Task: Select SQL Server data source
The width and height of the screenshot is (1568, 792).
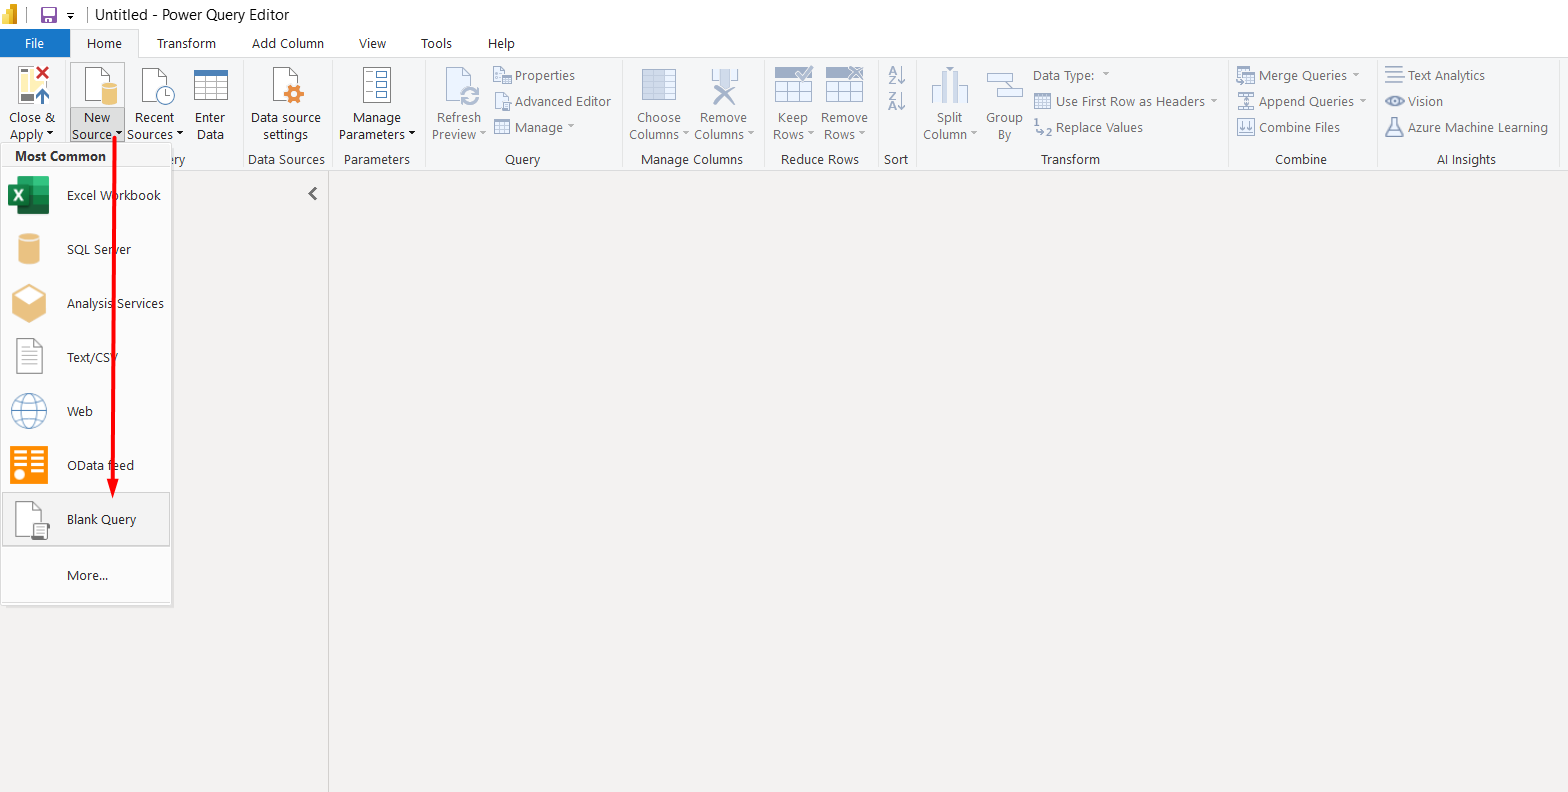Action: point(86,249)
